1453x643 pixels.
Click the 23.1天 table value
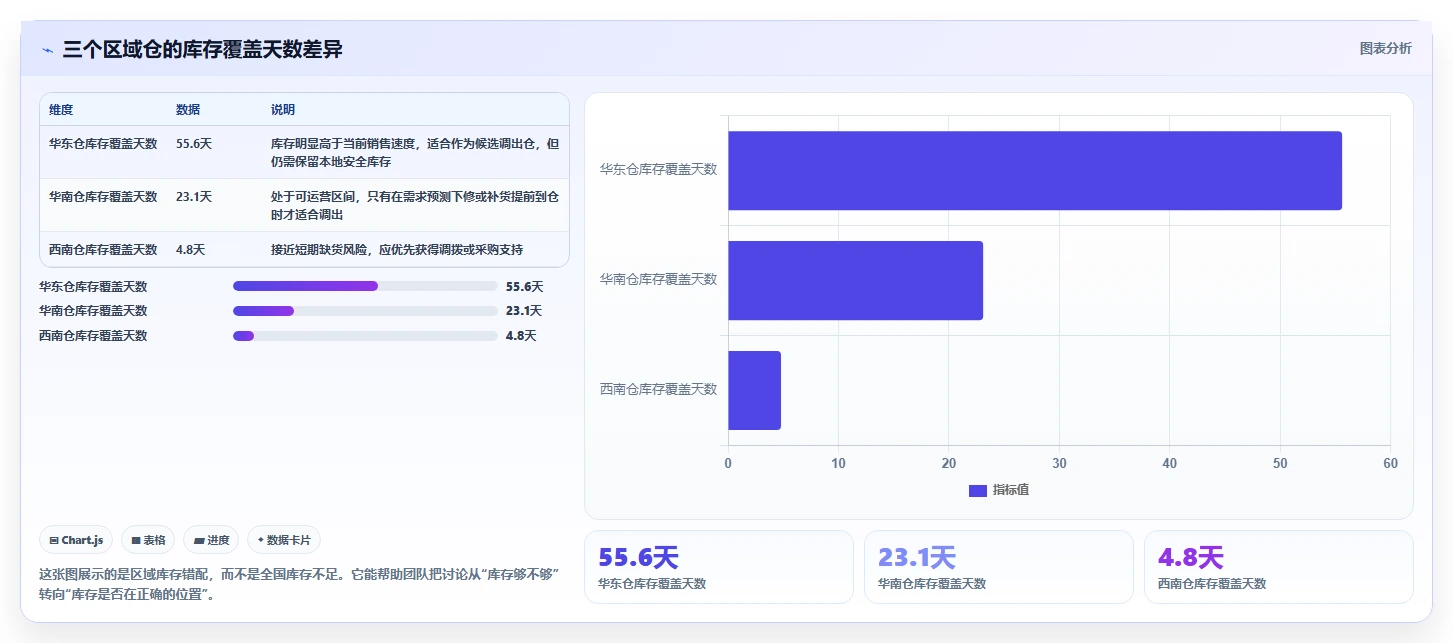pyautogui.click(x=194, y=197)
